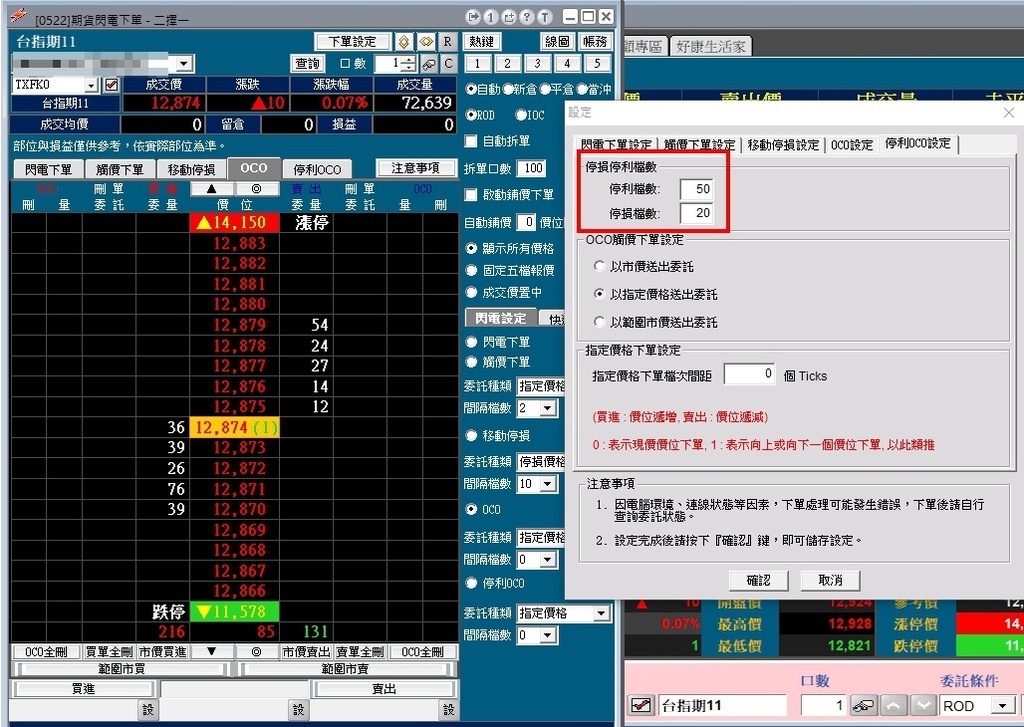Open 間隔檔數 dropdown showing 10

[x=547, y=484]
